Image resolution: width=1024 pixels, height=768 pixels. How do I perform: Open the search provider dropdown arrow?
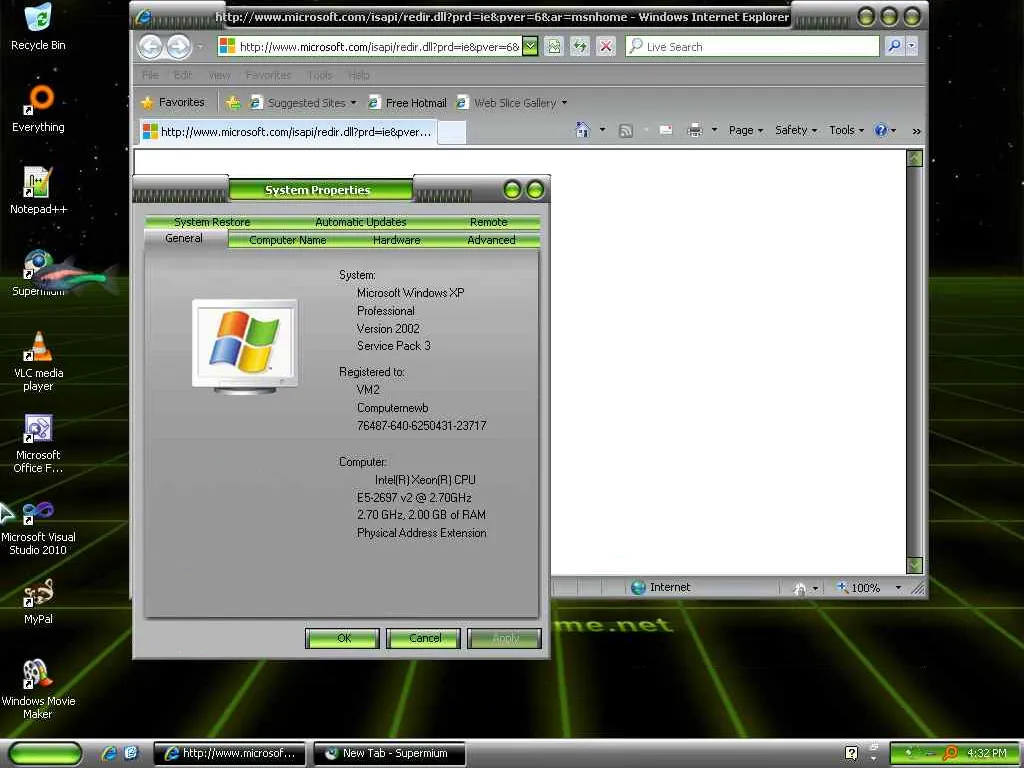pos(912,46)
